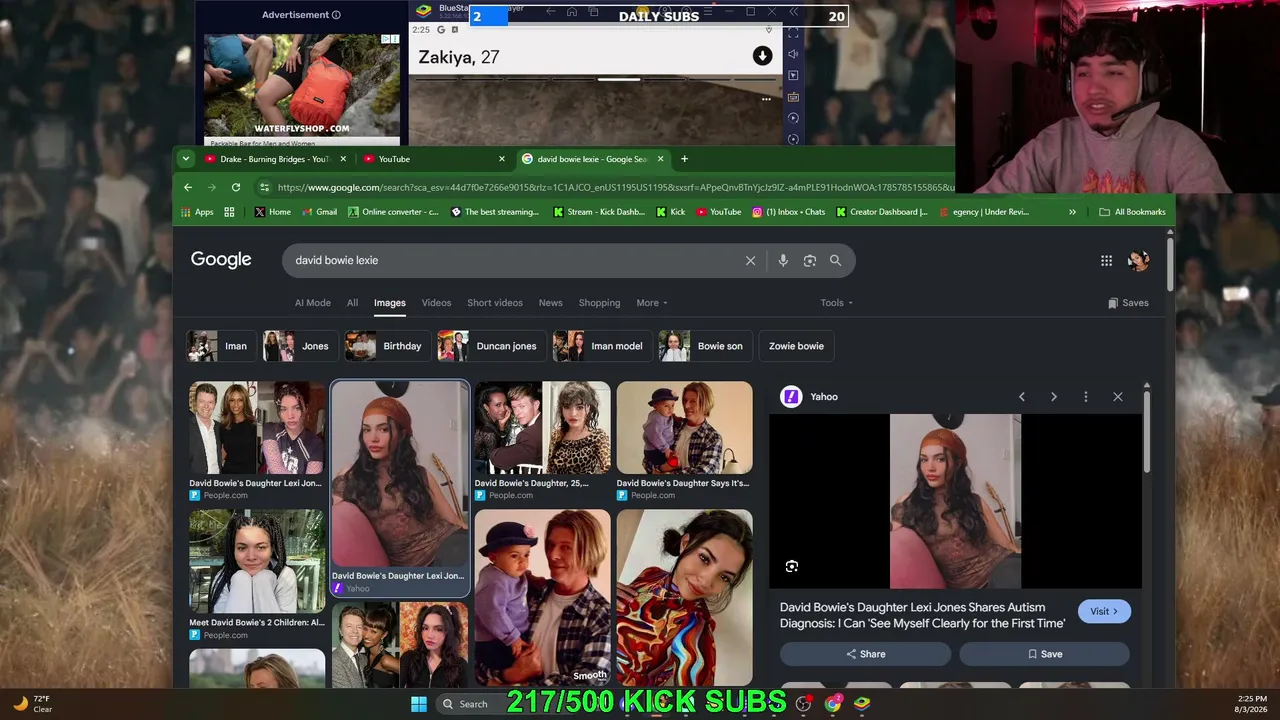This screenshot has height=720, width=1280.
Task: Submit search with the magnifier icon
Action: [x=835, y=260]
